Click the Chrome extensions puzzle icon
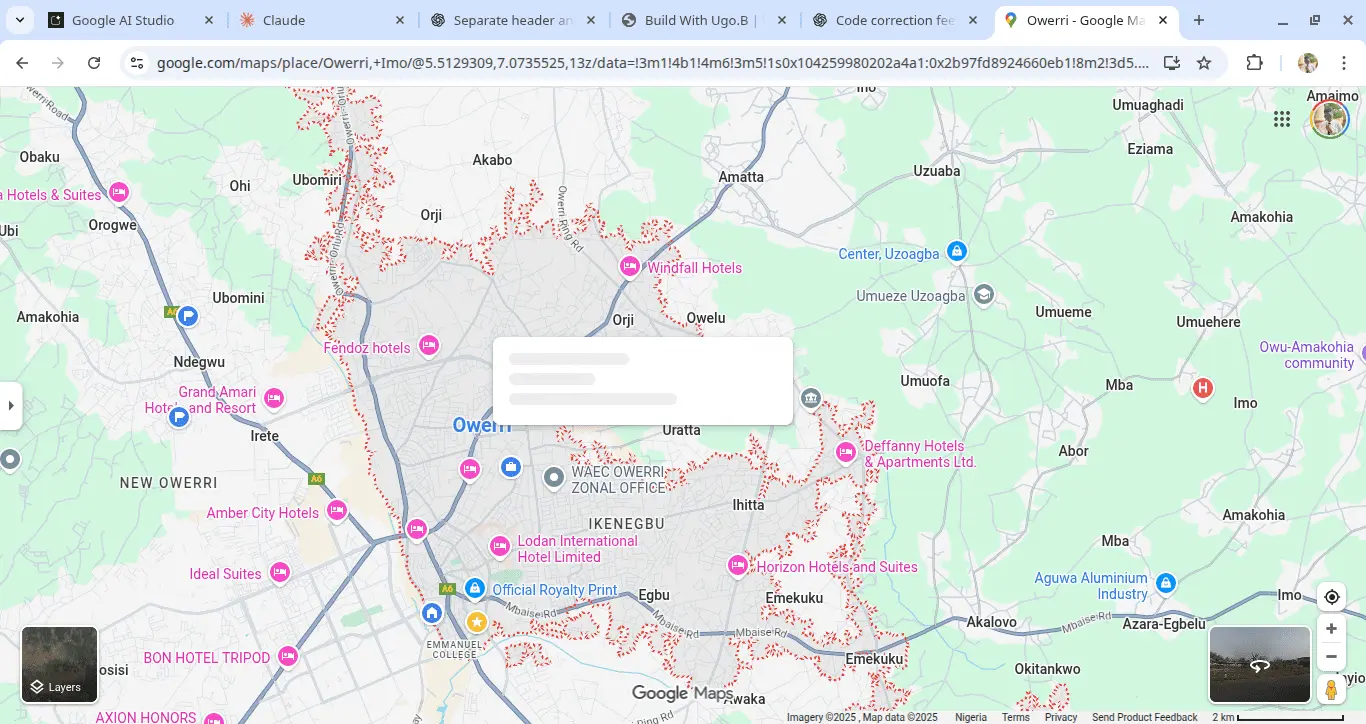The image size is (1366, 724). pos(1254,62)
